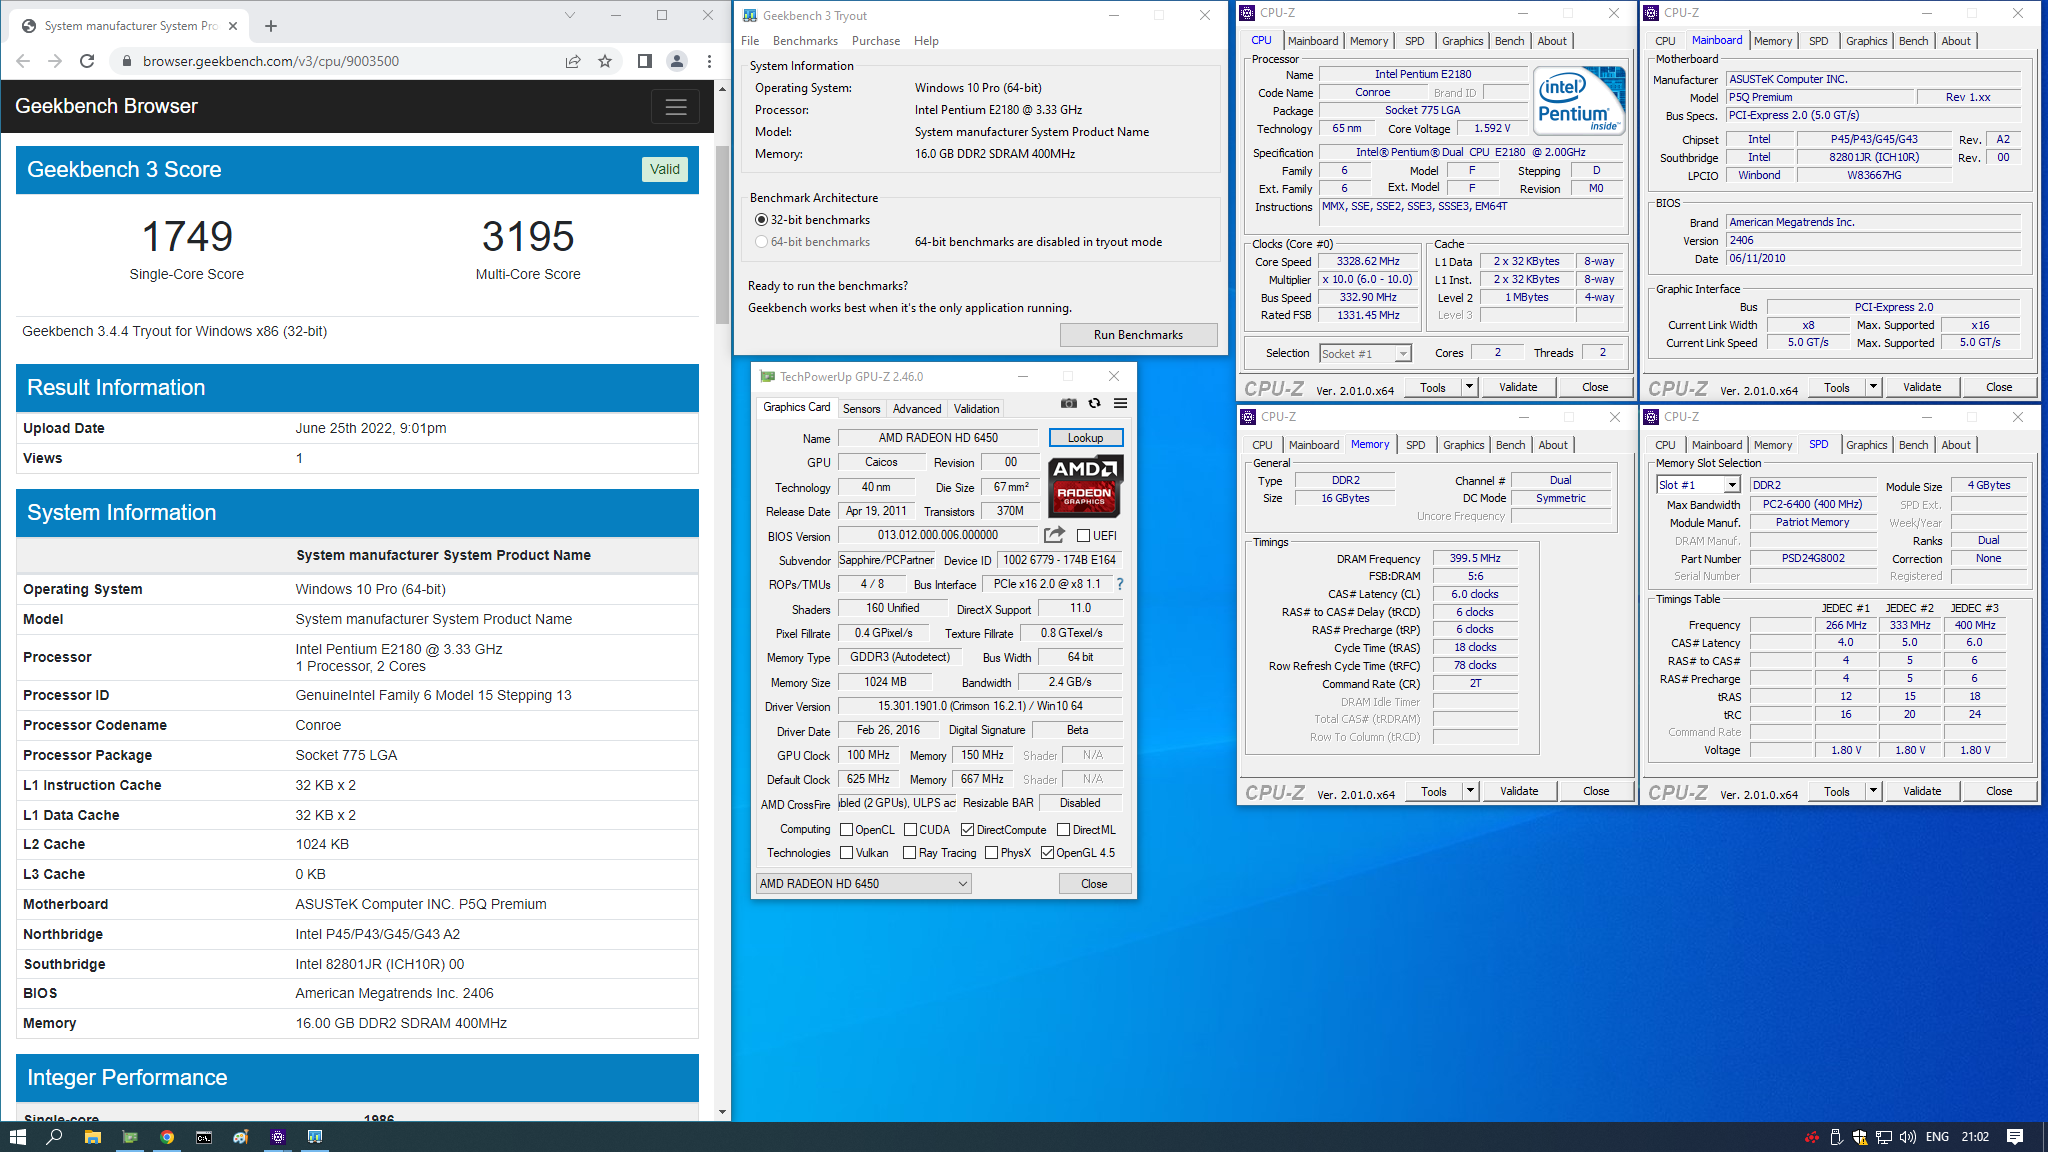Image resolution: width=2048 pixels, height=1152 pixels.
Task: Toggle the DirectML checkbox
Action: [x=1064, y=830]
